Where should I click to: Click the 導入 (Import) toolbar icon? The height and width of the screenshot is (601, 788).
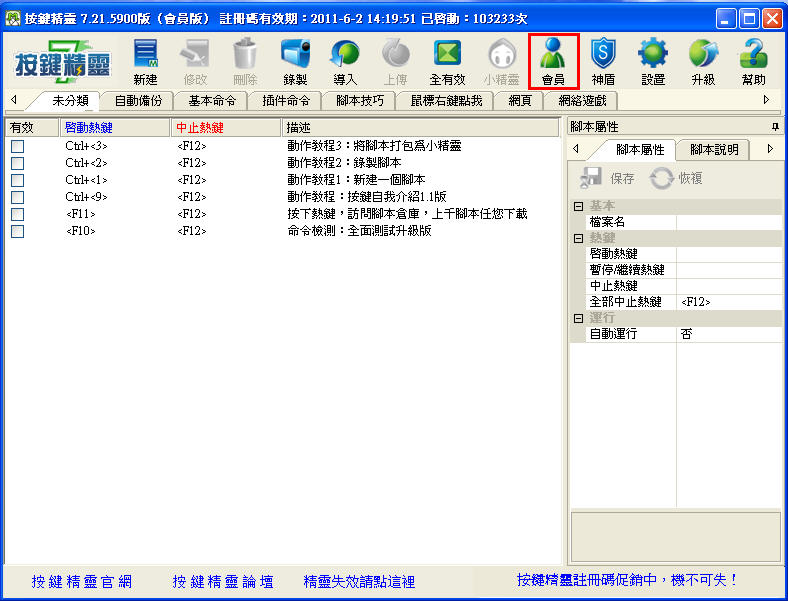(x=345, y=60)
